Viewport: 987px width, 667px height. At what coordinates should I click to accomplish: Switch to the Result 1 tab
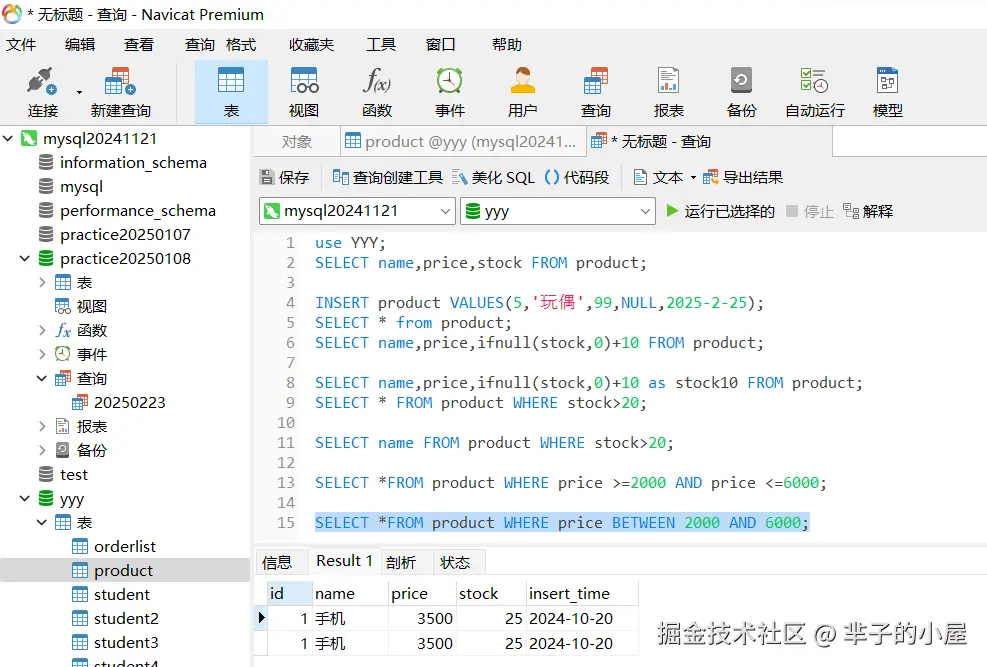344,561
